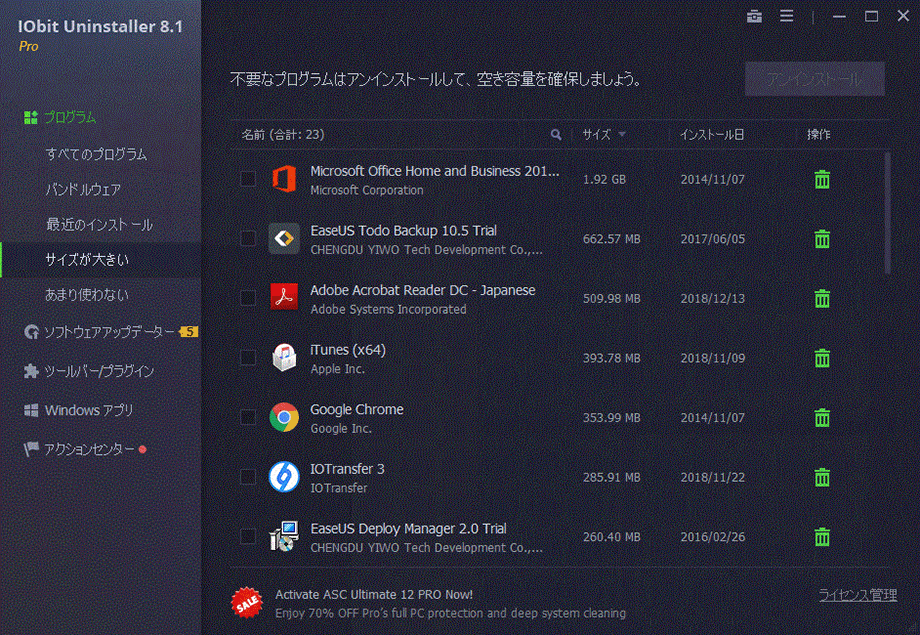The width and height of the screenshot is (920, 635).
Task: Click trash icon for EaseUS Todo Backup 10.5 Trial
Action: pyautogui.click(x=822, y=239)
